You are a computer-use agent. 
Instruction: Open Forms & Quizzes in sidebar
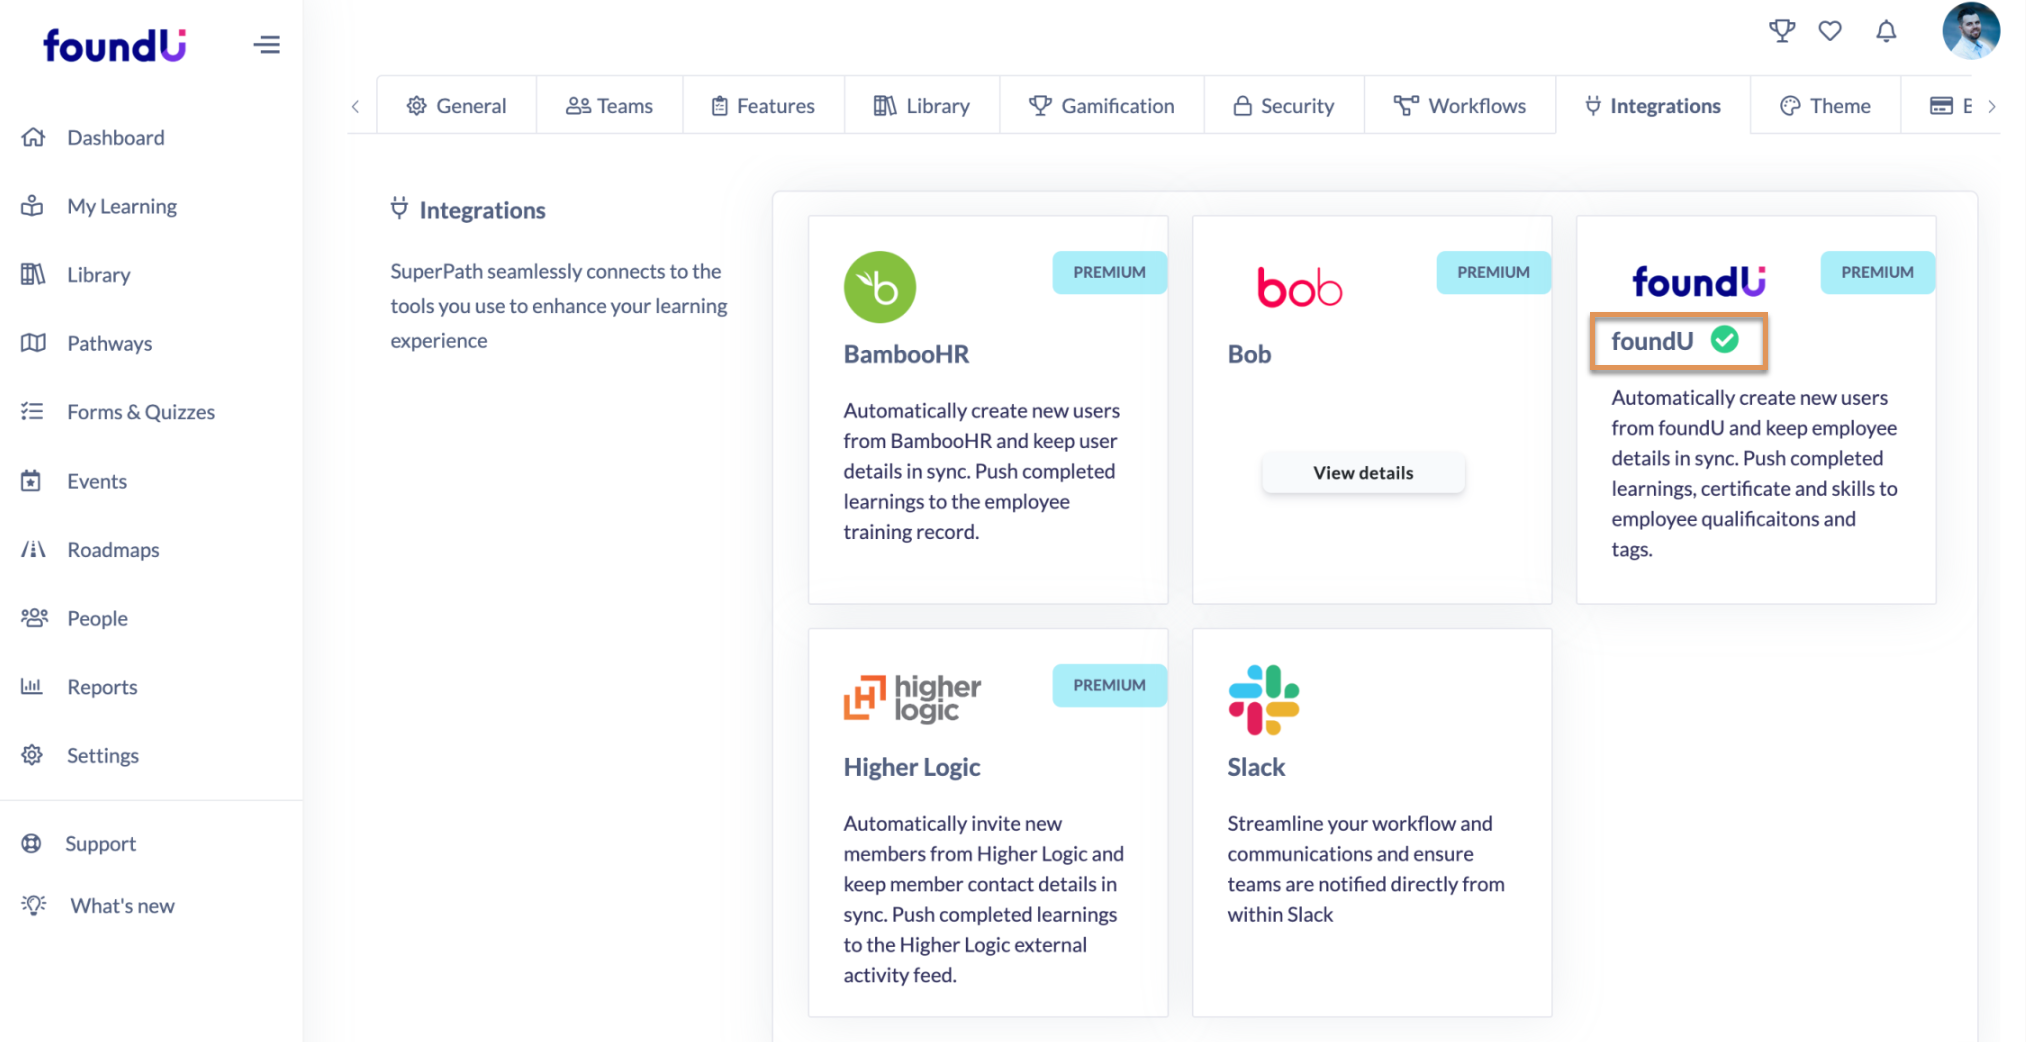click(140, 412)
